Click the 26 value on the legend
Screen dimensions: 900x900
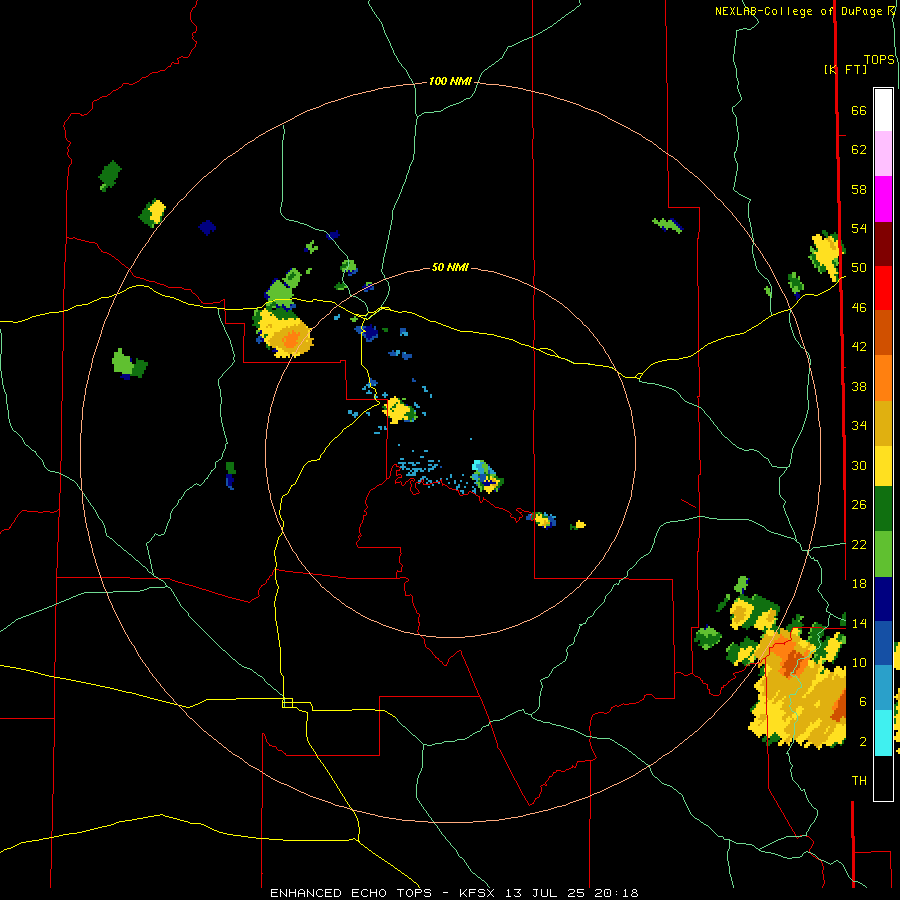(859, 505)
